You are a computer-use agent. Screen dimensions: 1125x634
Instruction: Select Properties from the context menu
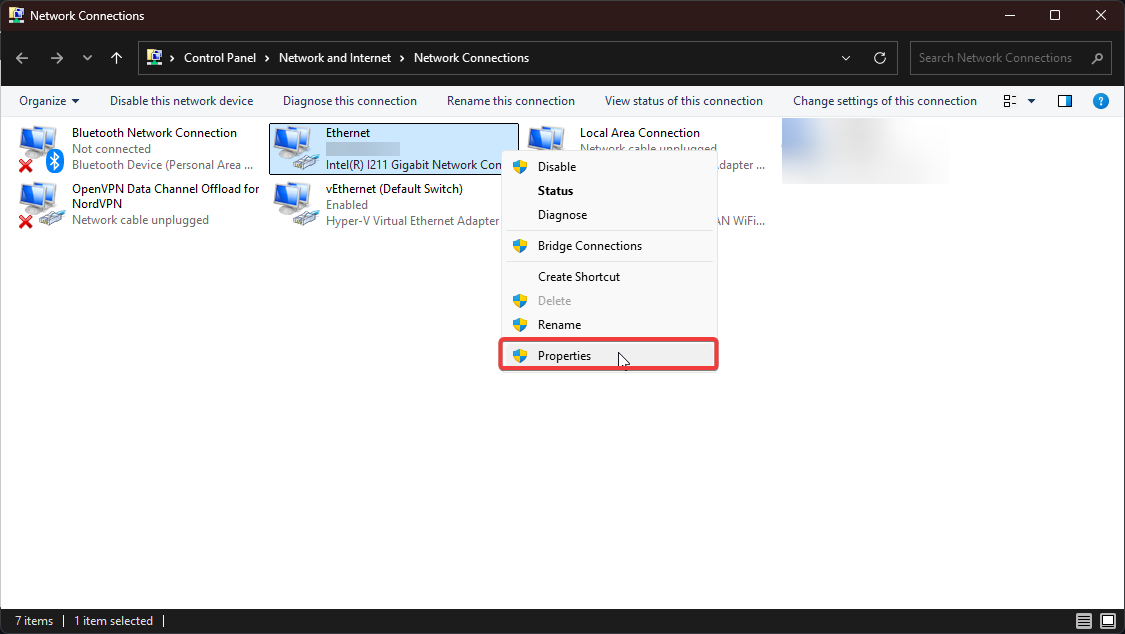564,355
